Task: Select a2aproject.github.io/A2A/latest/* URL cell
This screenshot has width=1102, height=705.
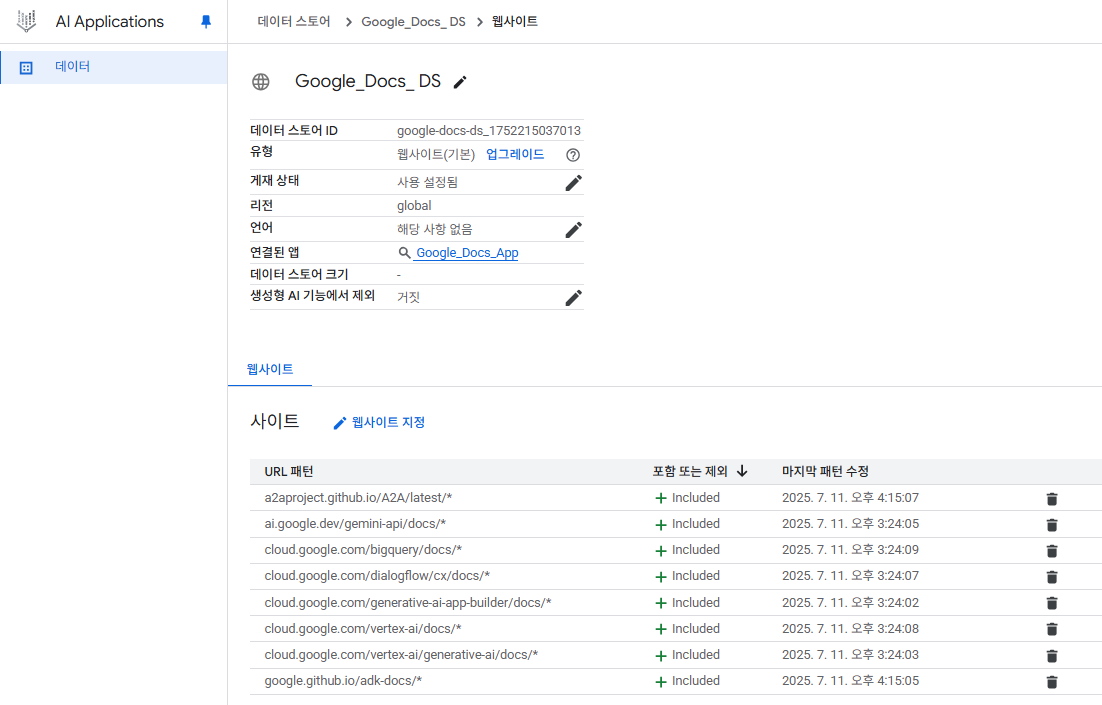Action: coord(358,498)
